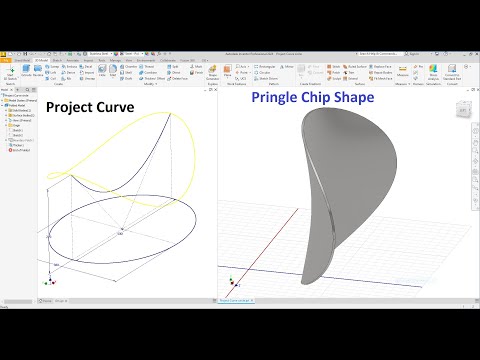This screenshot has height=360, width=480.
Task: Click the Direct edit tool
Action: tap(174, 72)
